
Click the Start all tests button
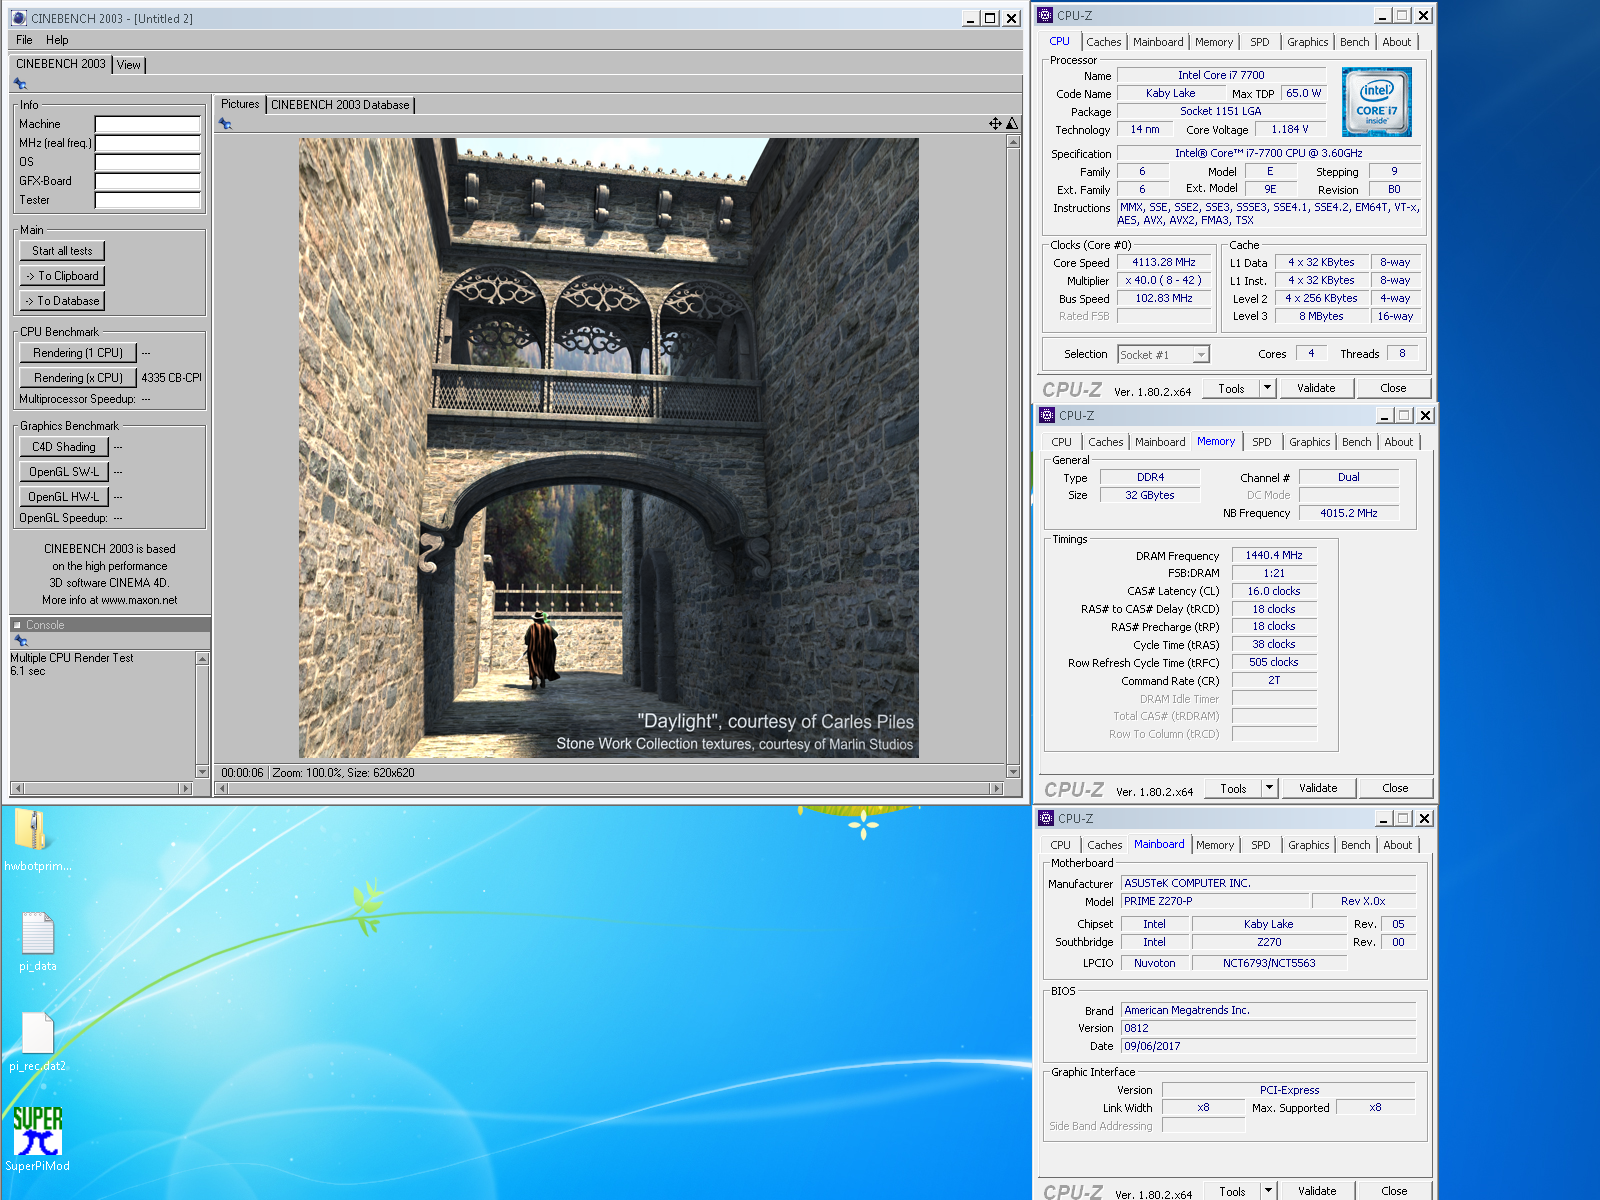pyautogui.click(x=62, y=251)
